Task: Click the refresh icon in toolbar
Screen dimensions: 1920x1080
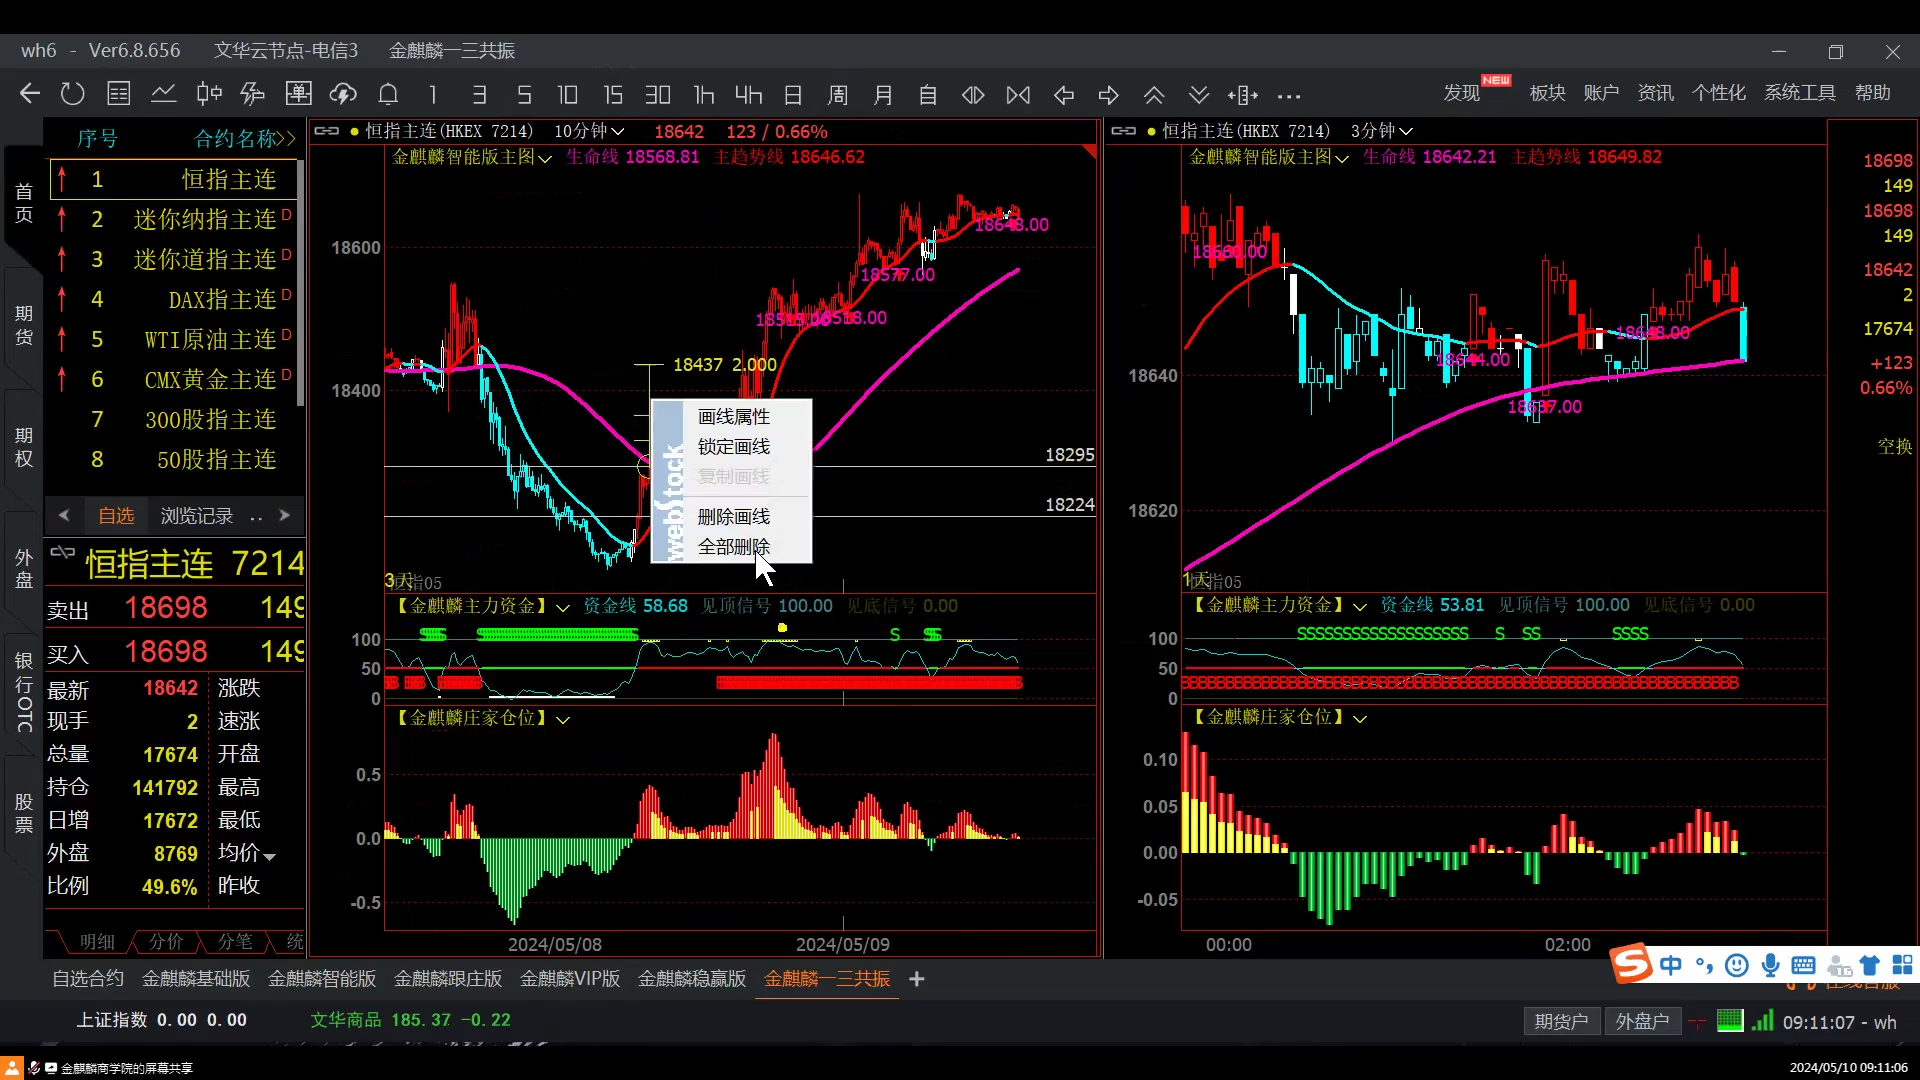Action: (x=73, y=94)
